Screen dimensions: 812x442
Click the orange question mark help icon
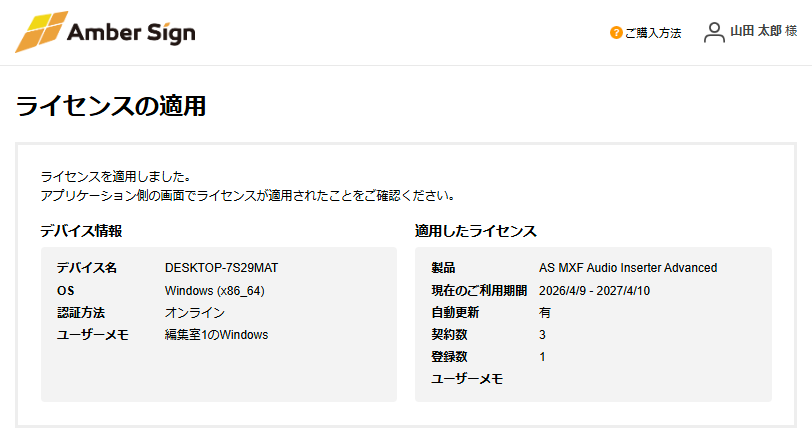616,33
